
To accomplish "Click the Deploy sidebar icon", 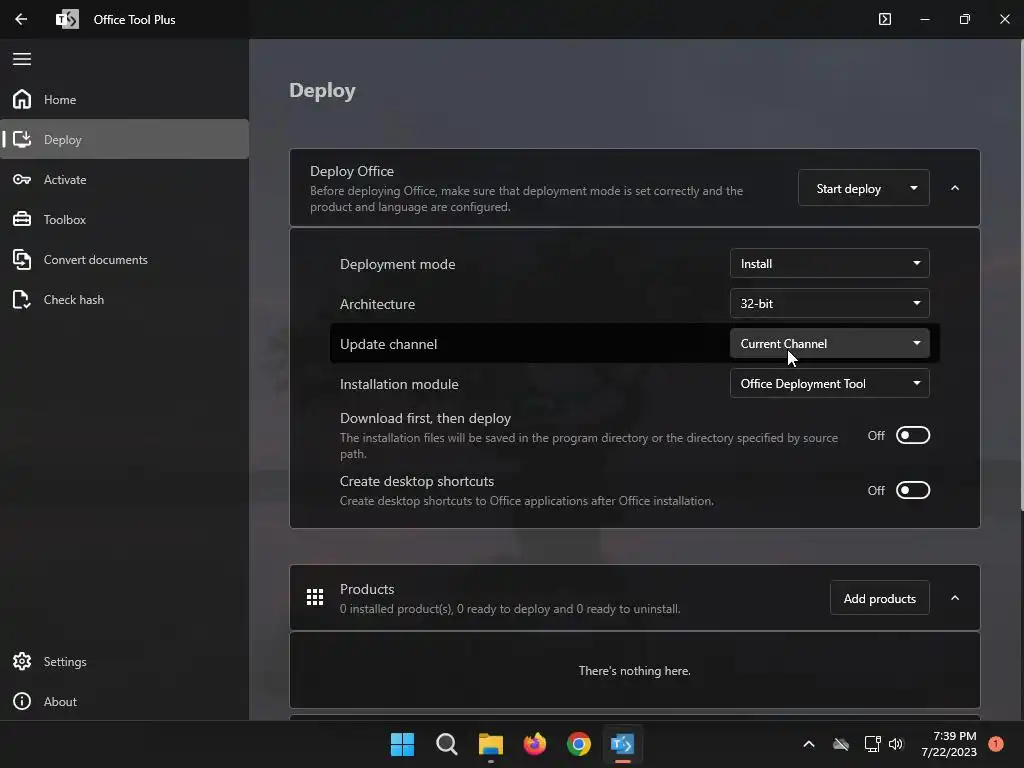I will pos(22,139).
